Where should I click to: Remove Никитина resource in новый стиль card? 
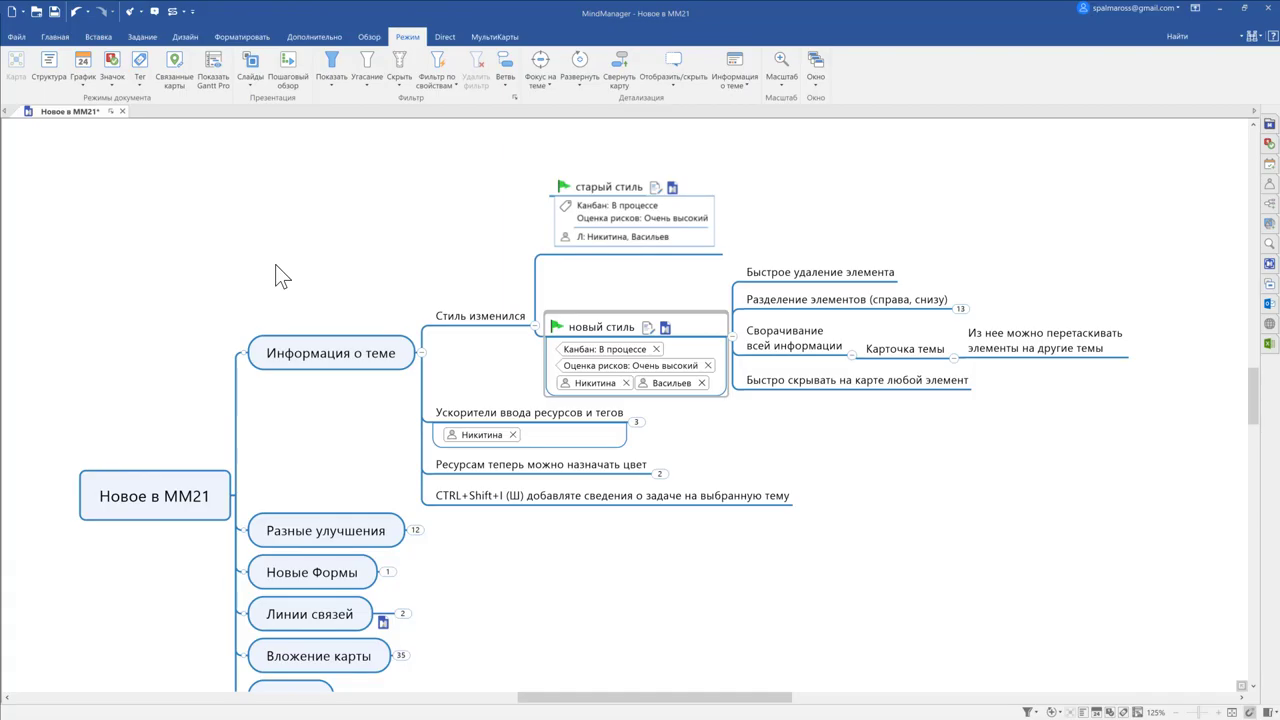[x=626, y=383]
